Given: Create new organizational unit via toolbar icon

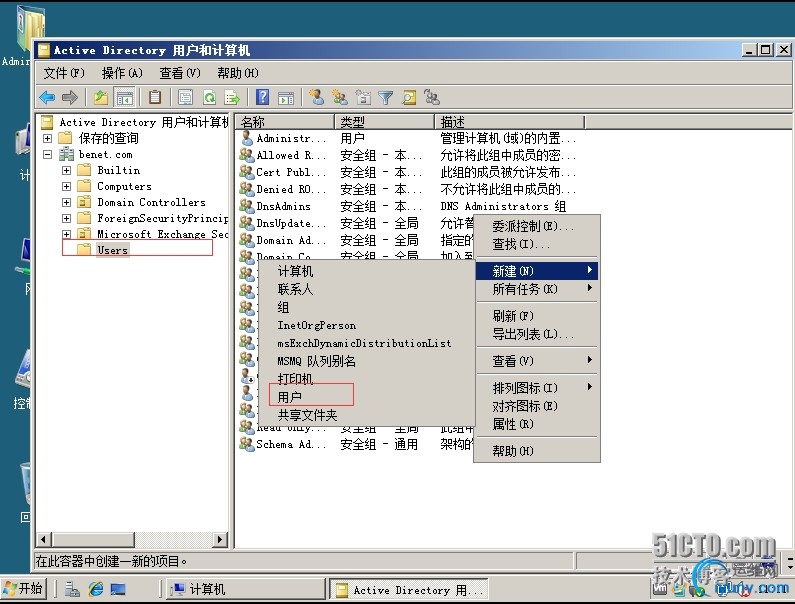Looking at the screenshot, I should click(363, 97).
